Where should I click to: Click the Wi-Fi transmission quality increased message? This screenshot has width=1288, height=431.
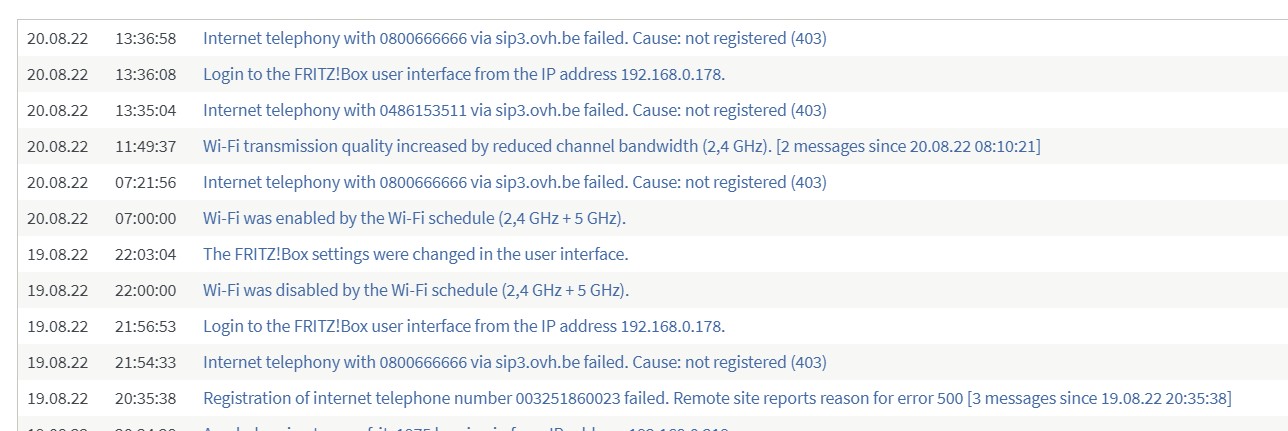point(621,146)
